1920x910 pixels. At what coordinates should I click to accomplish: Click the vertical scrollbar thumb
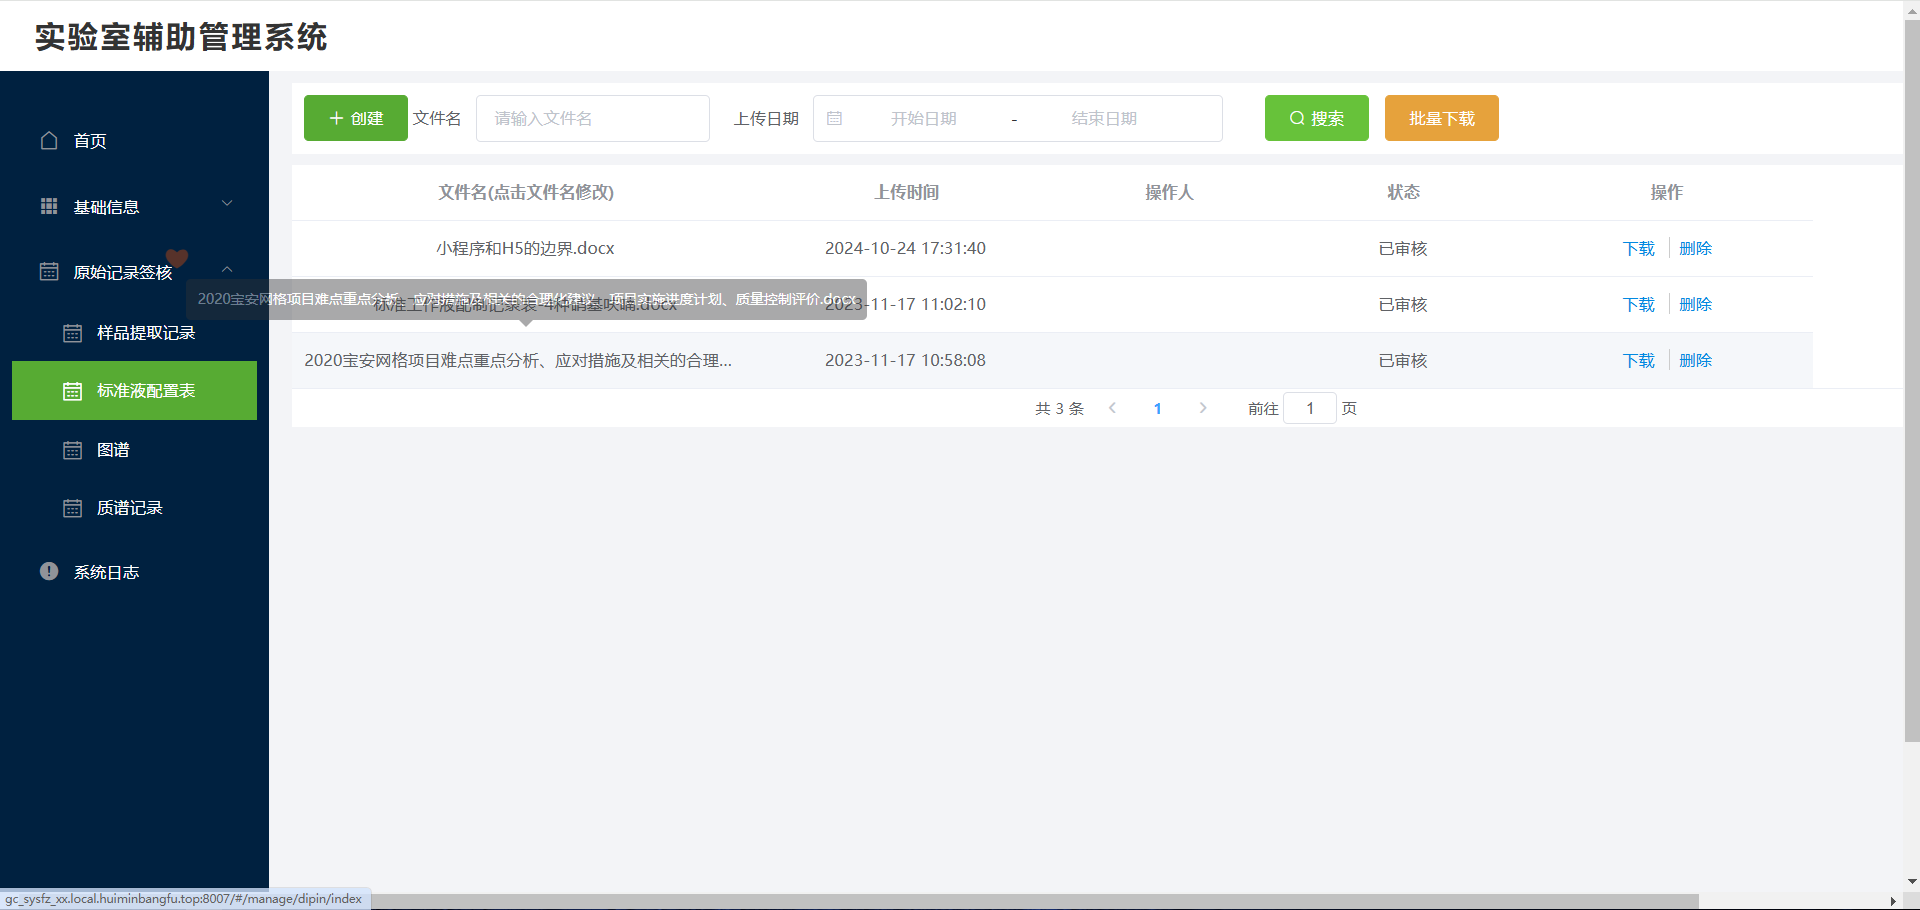pos(1912,380)
